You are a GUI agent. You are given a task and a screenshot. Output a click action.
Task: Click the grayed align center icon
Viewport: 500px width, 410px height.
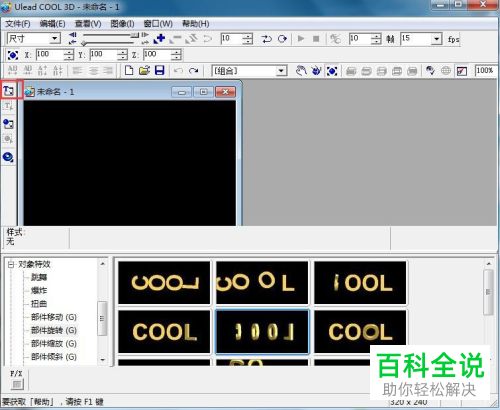93,71
